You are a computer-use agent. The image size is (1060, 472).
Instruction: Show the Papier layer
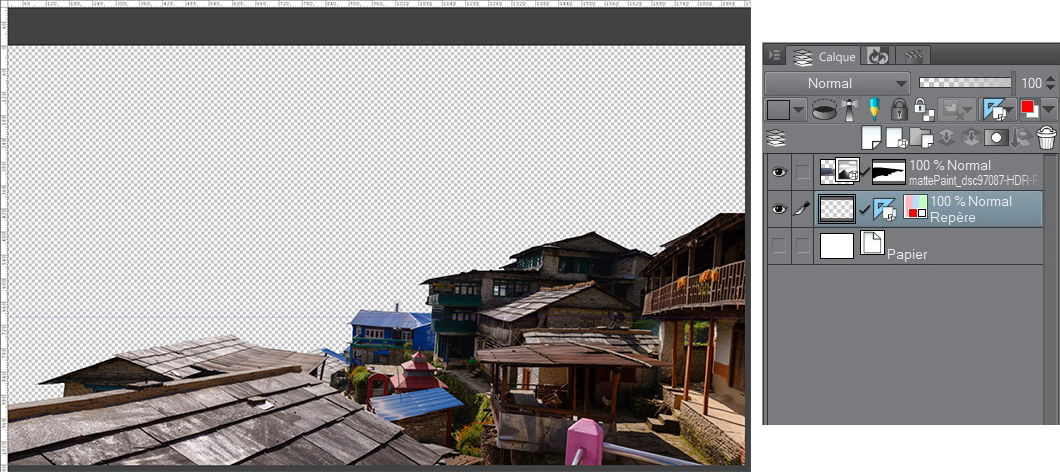pyautogui.click(x=778, y=245)
